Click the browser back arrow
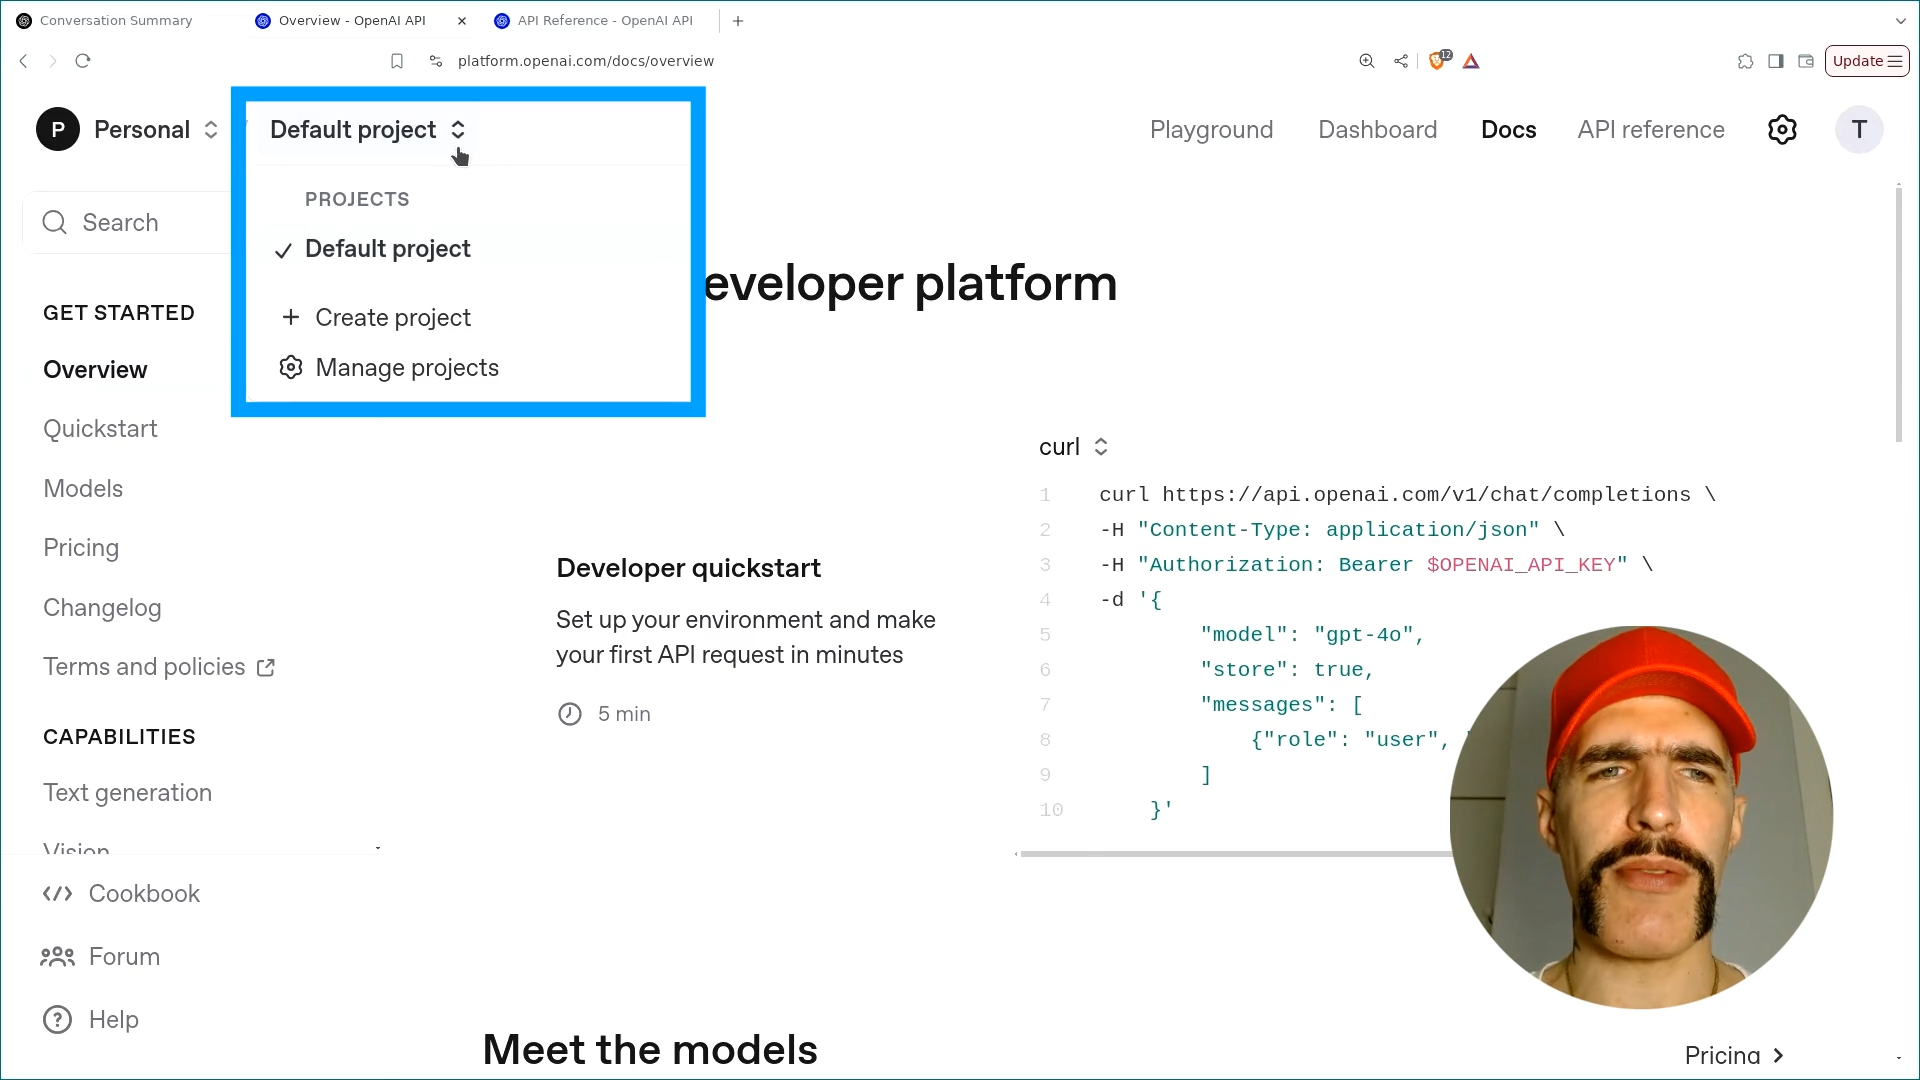The image size is (1920, 1080). click(x=24, y=61)
